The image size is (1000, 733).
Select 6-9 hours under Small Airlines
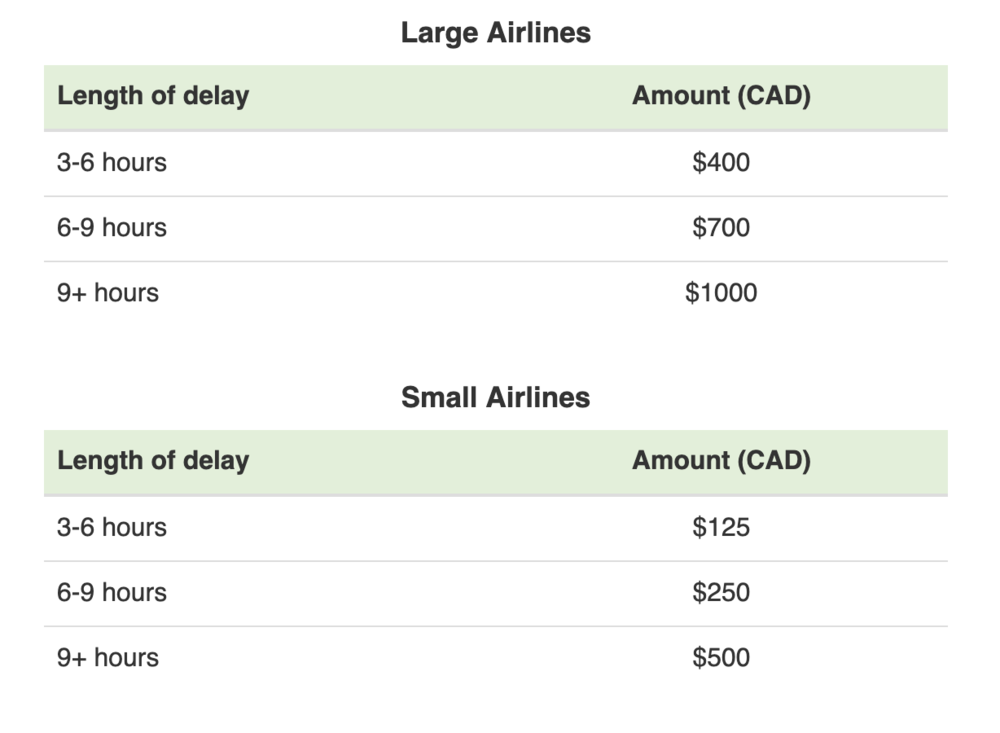point(112,593)
